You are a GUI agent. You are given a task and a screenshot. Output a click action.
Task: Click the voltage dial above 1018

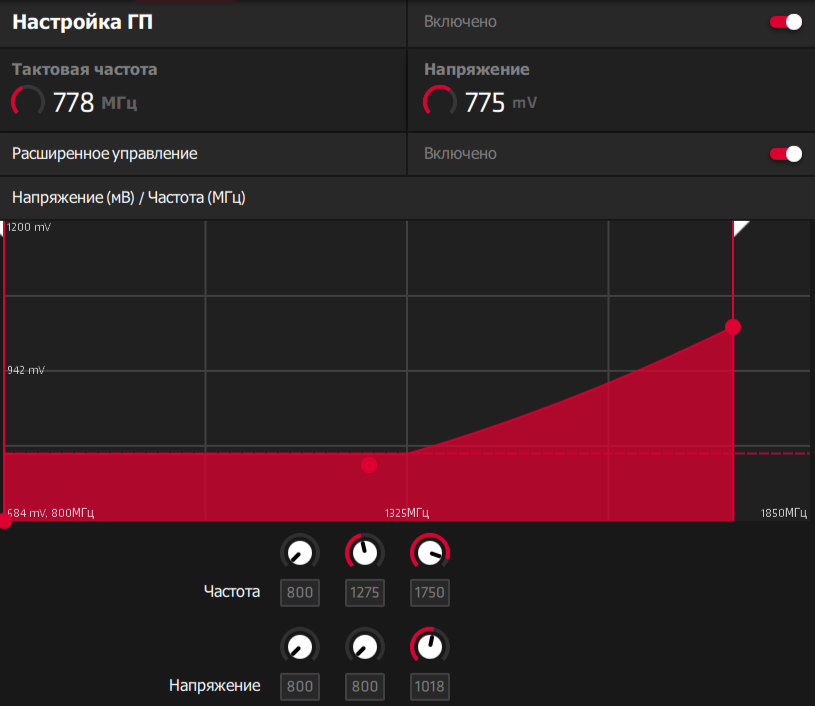(x=430, y=647)
